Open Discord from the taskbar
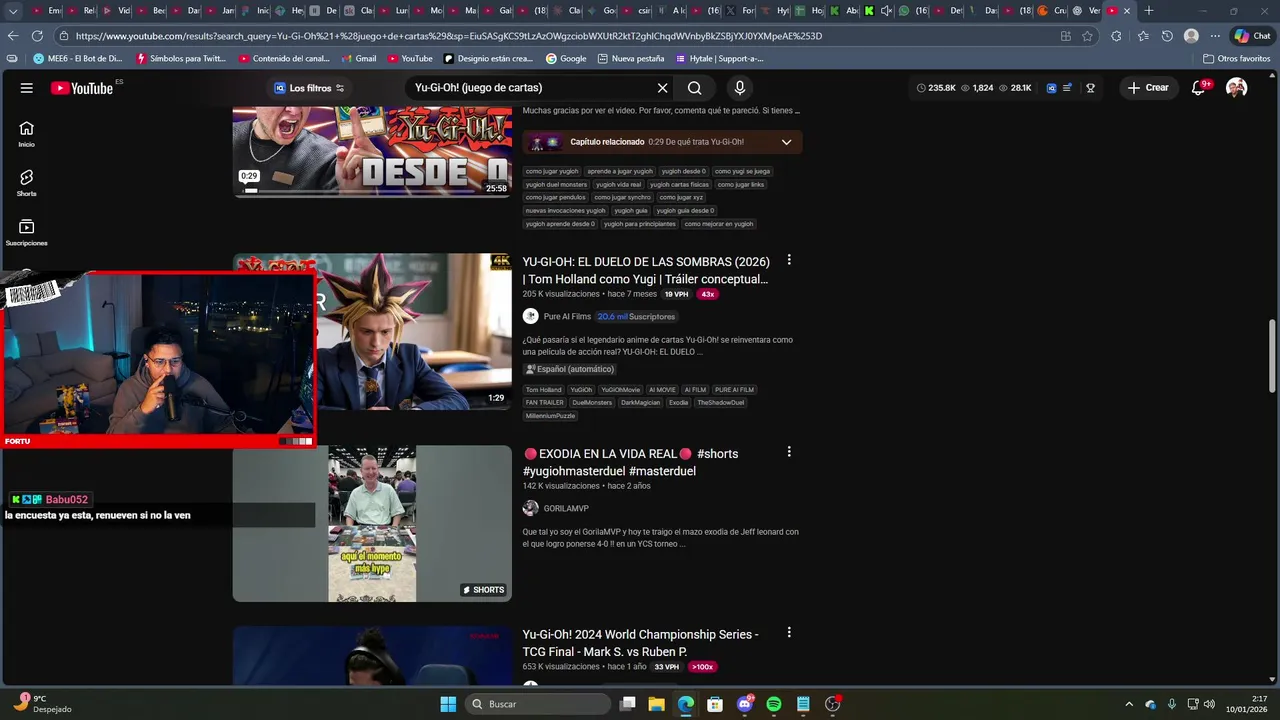Screen dimensions: 1280x720 [x=744, y=704]
